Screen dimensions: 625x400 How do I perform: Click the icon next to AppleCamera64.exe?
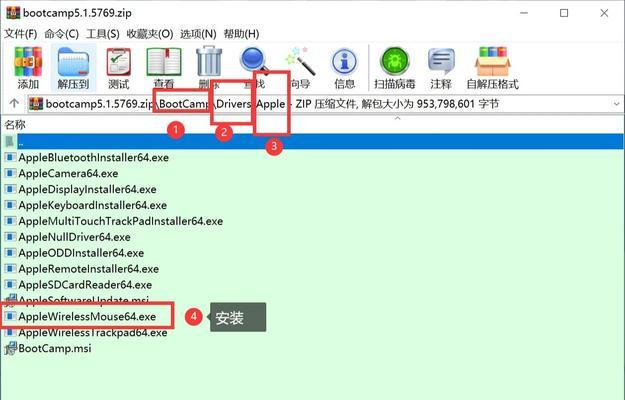coord(10,173)
